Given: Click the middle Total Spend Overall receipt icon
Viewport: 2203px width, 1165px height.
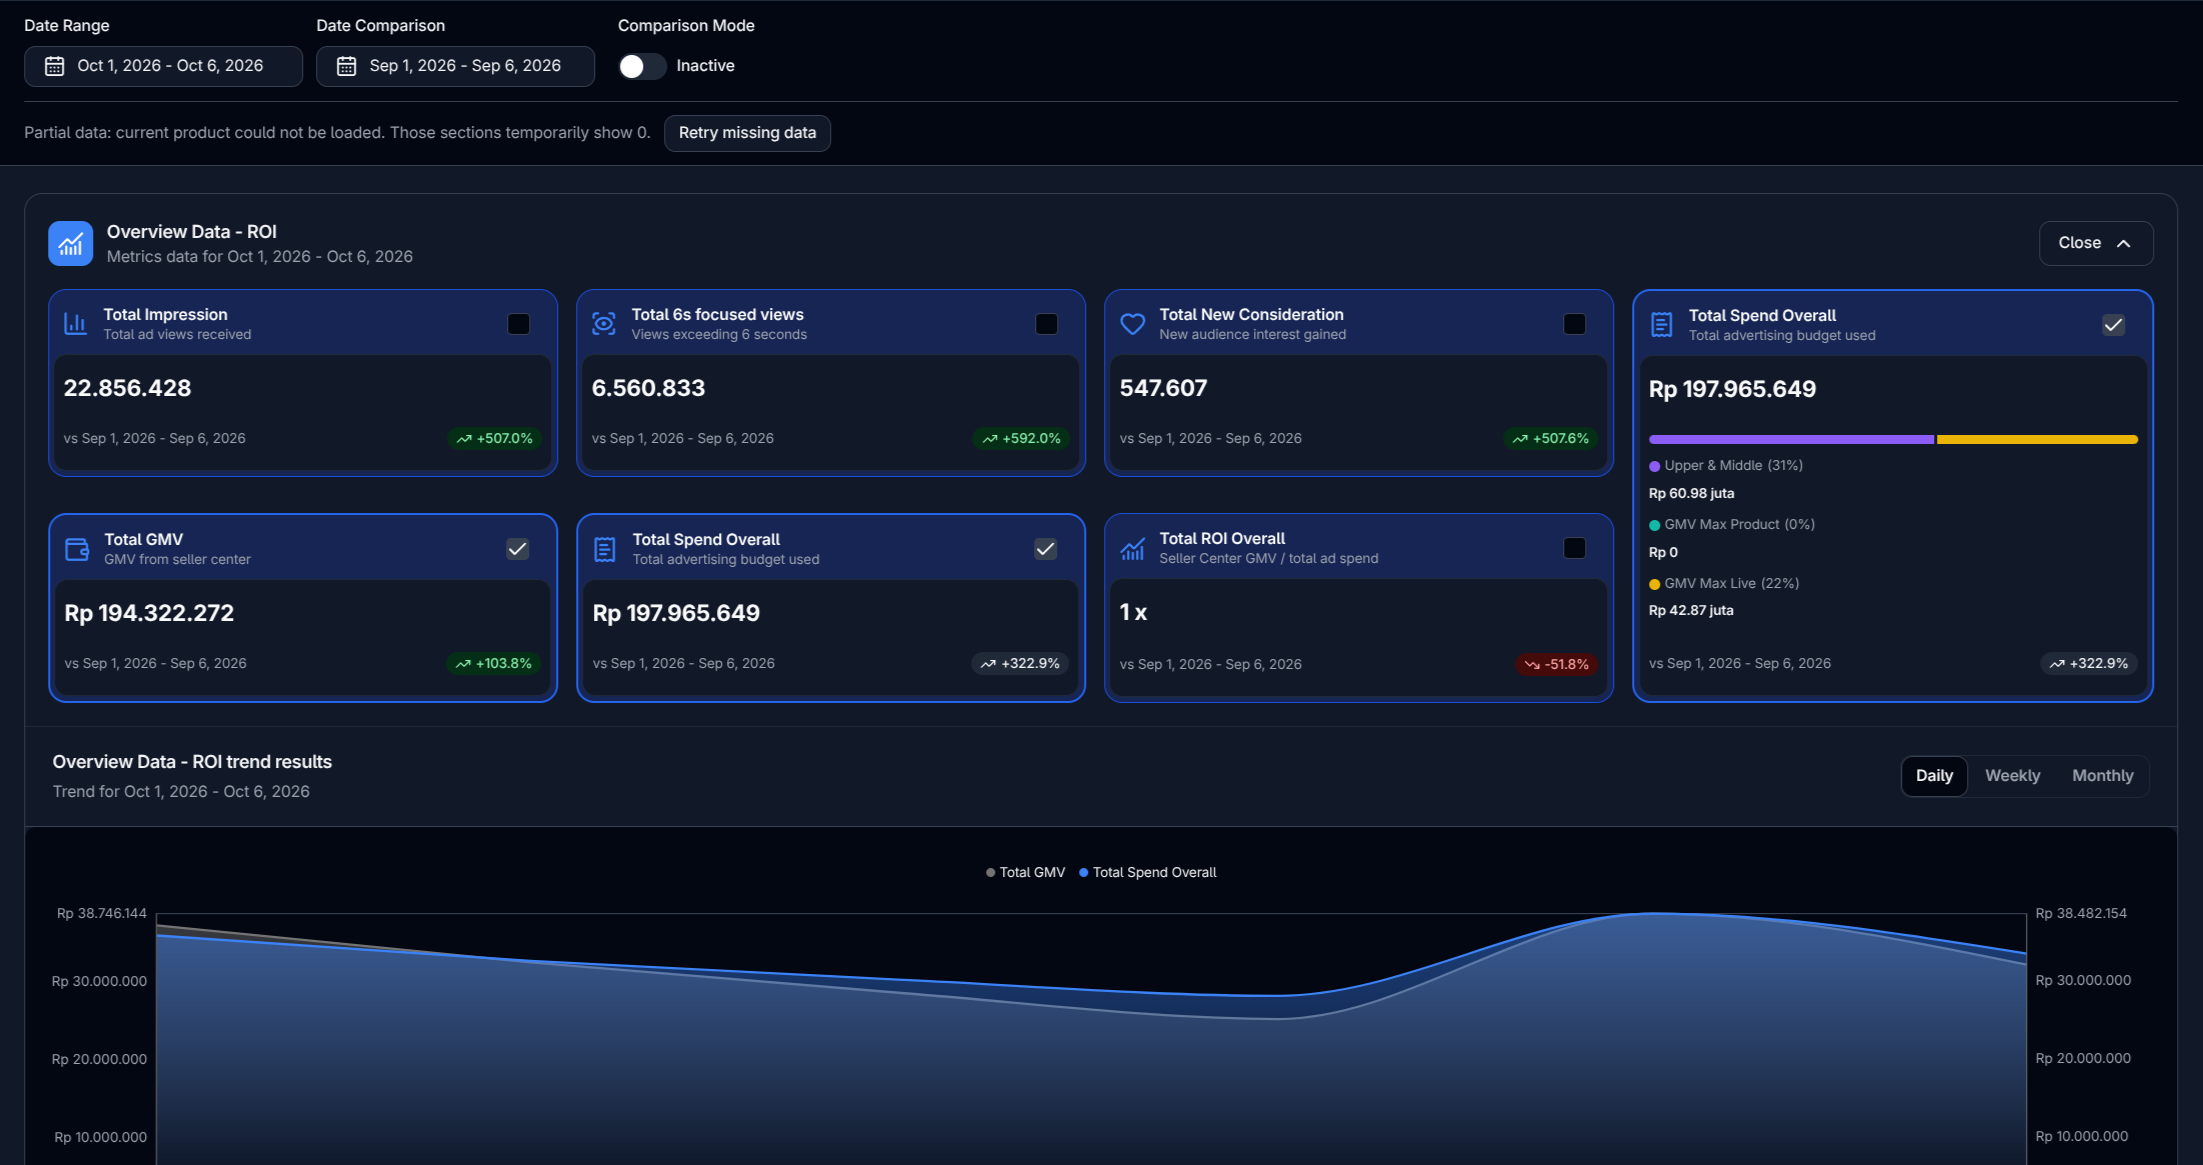Looking at the screenshot, I should [x=604, y=549].
